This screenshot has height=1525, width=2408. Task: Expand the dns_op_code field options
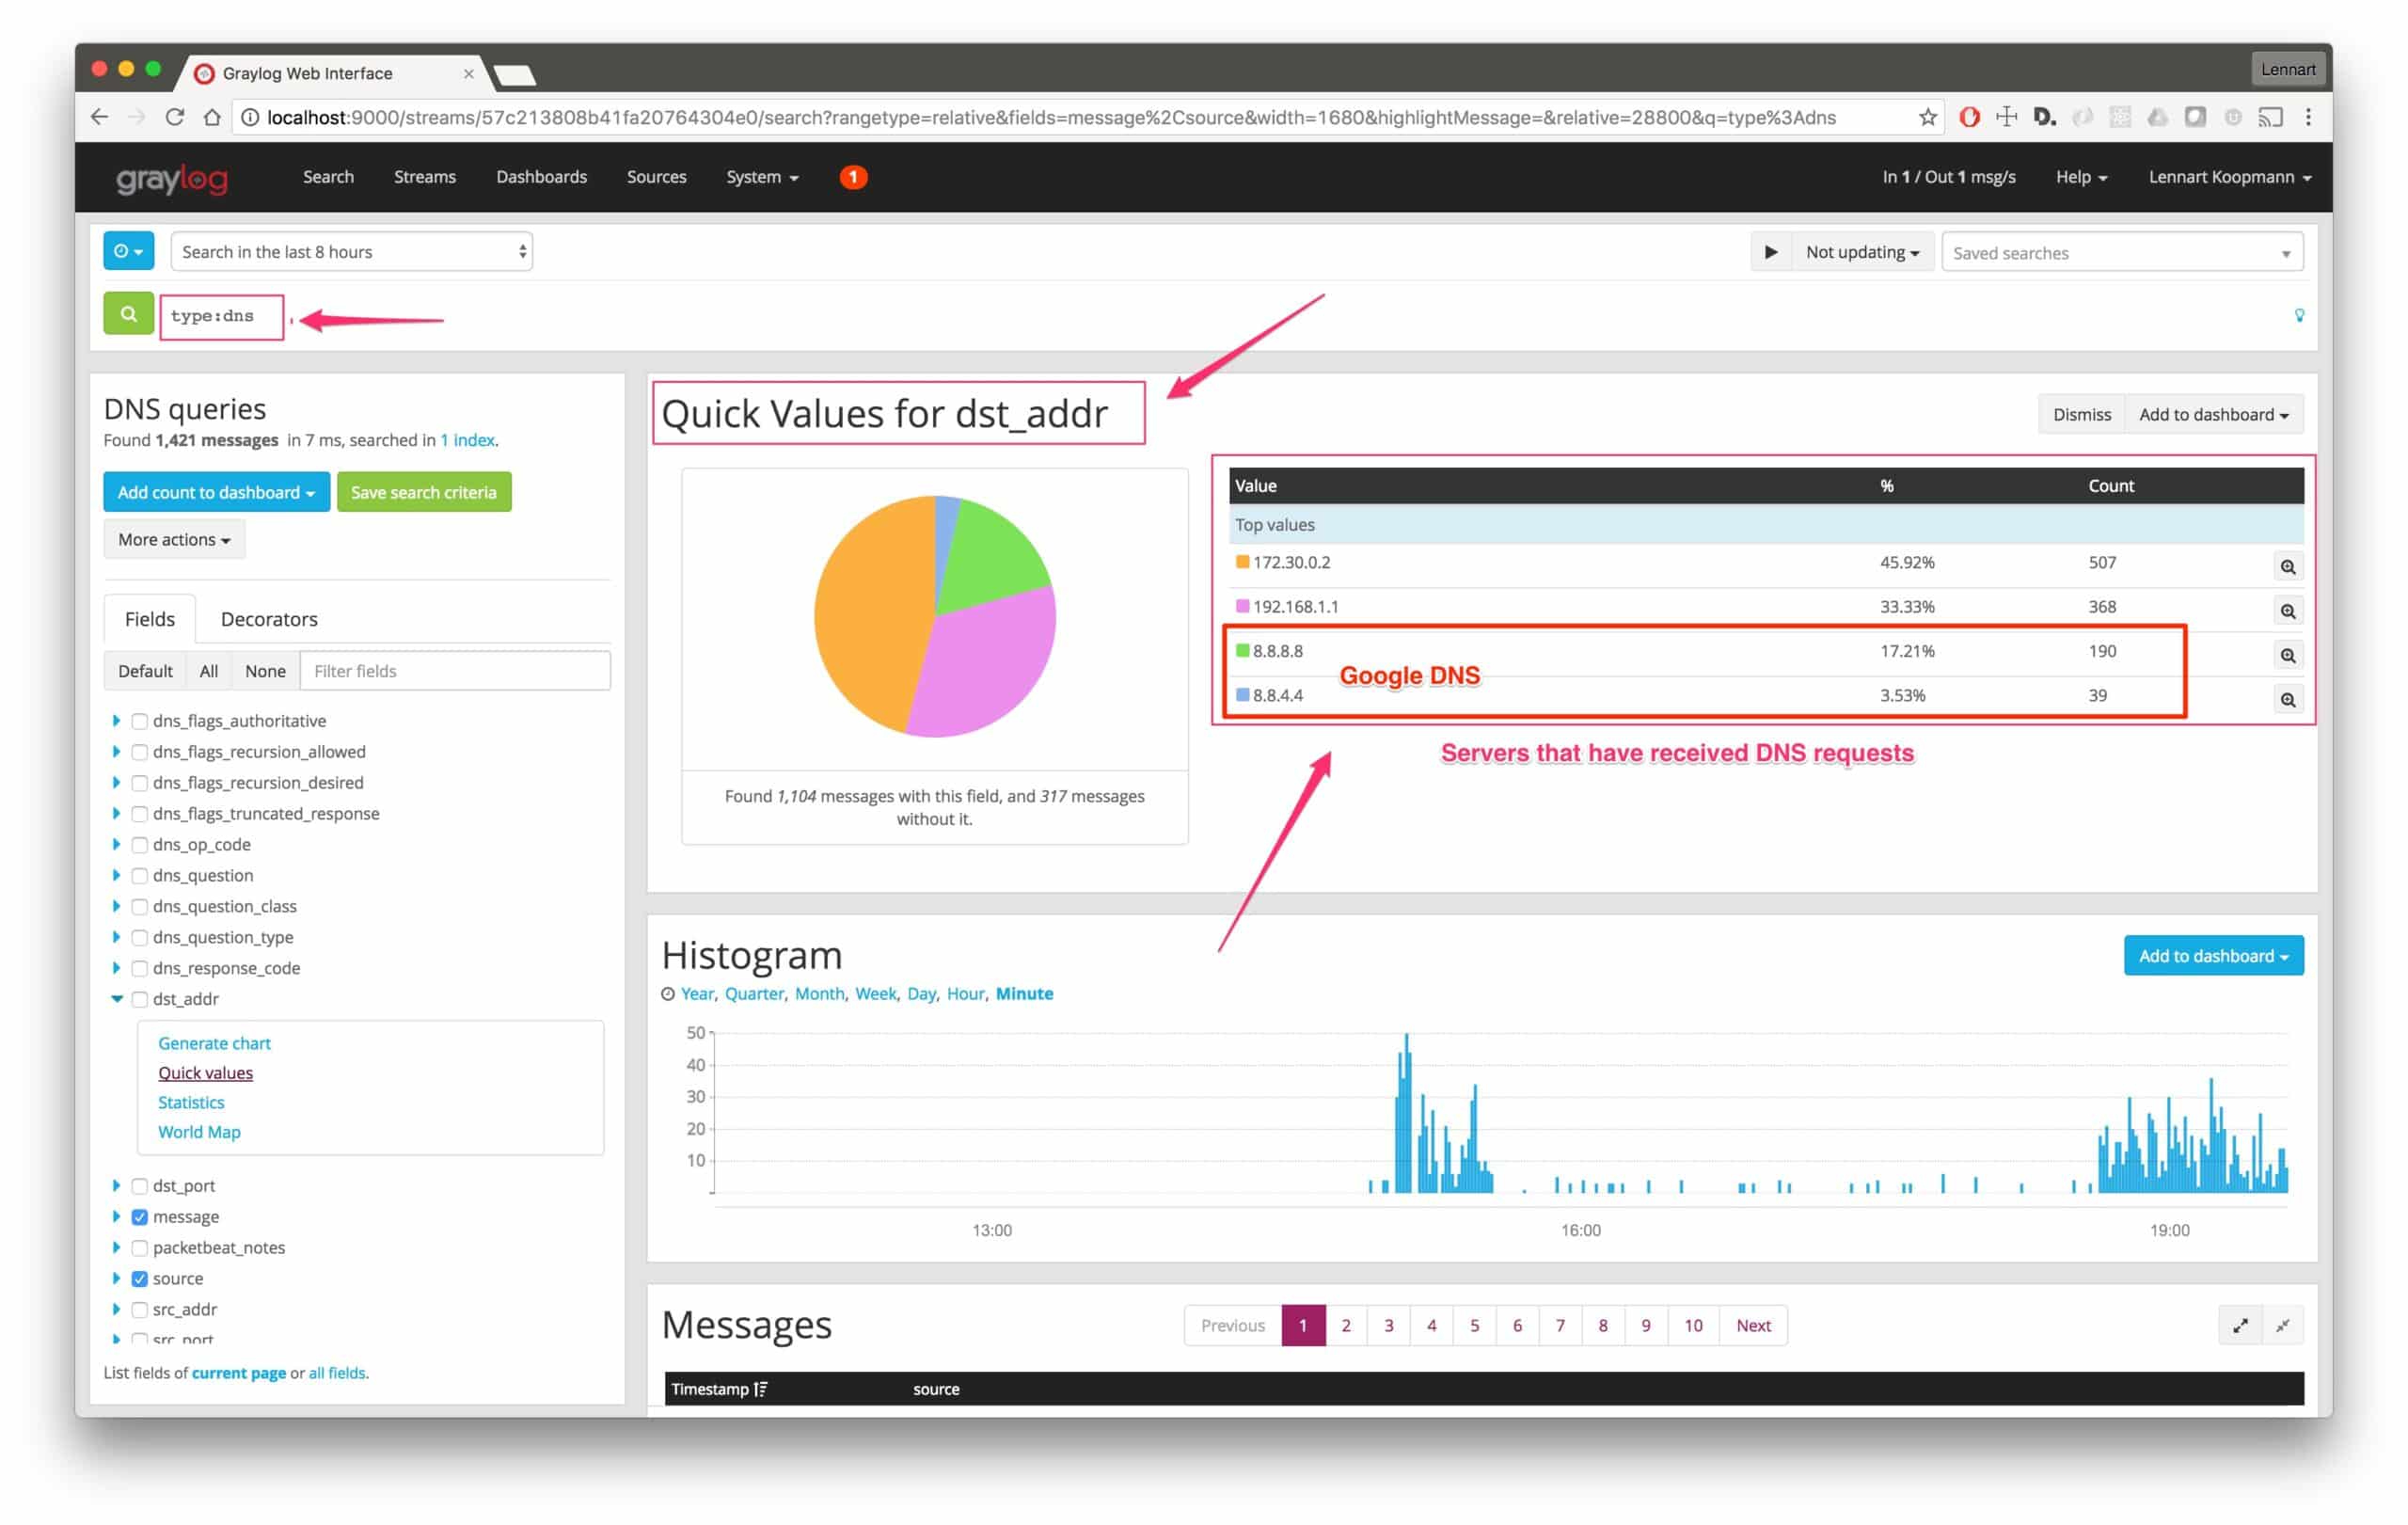(117, 845)
